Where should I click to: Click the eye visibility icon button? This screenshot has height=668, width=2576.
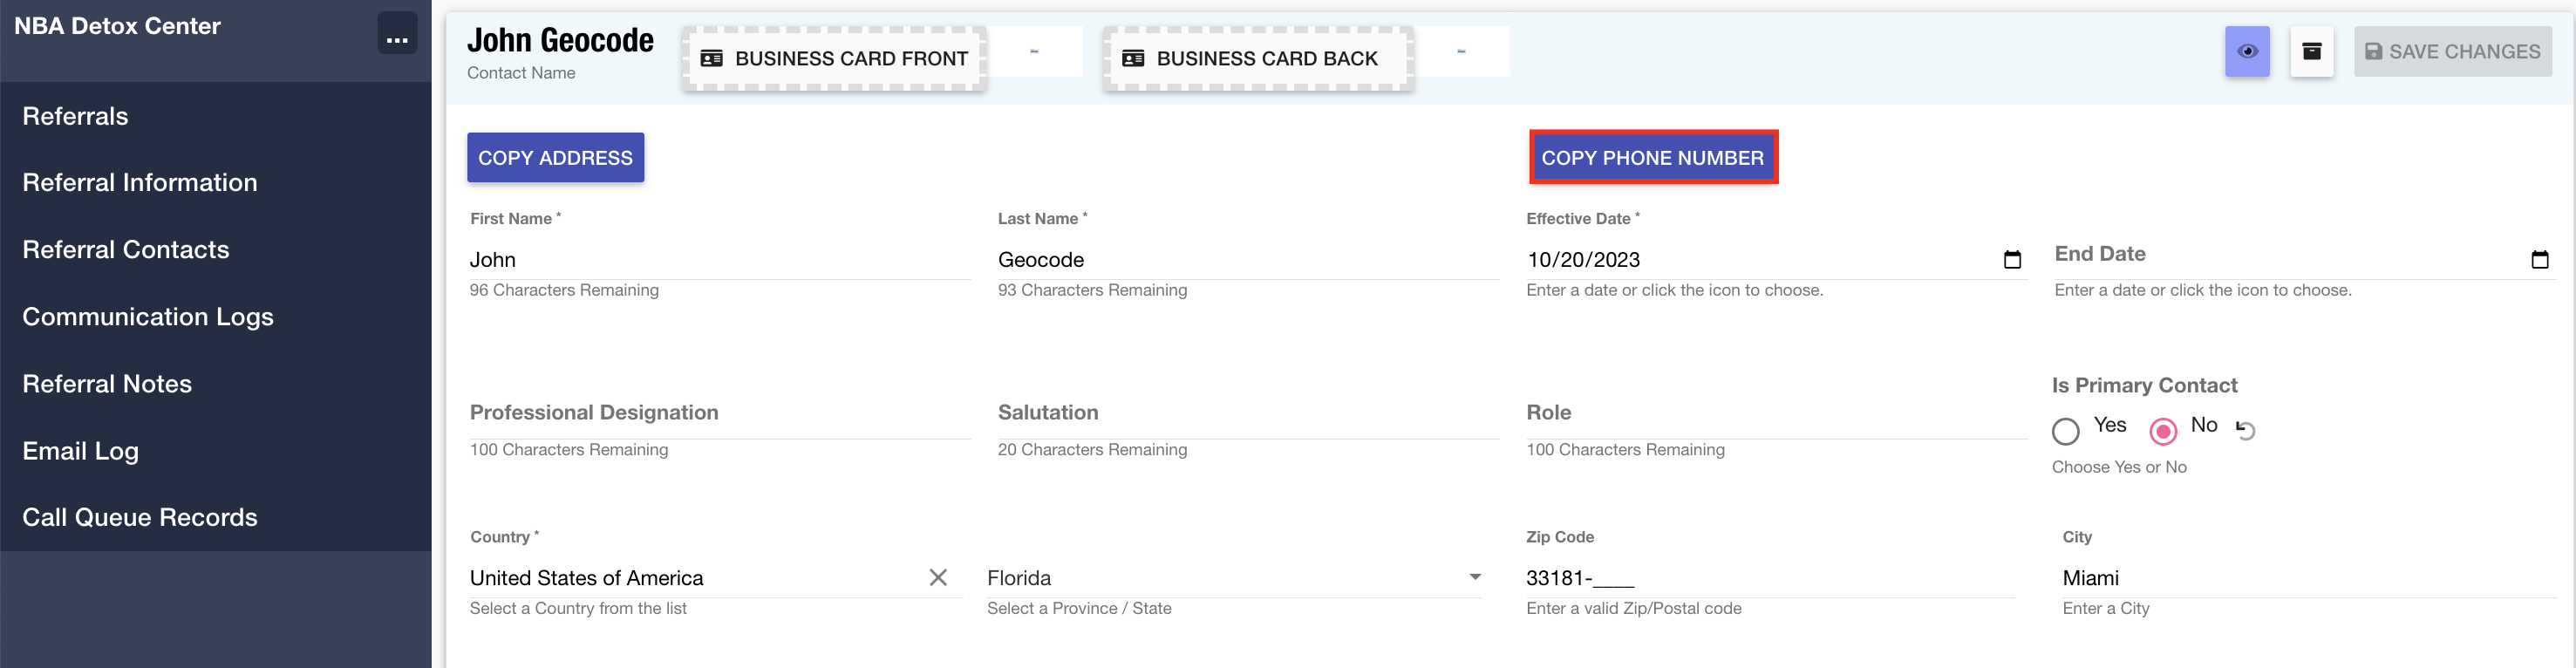[x=2246, y=52]
